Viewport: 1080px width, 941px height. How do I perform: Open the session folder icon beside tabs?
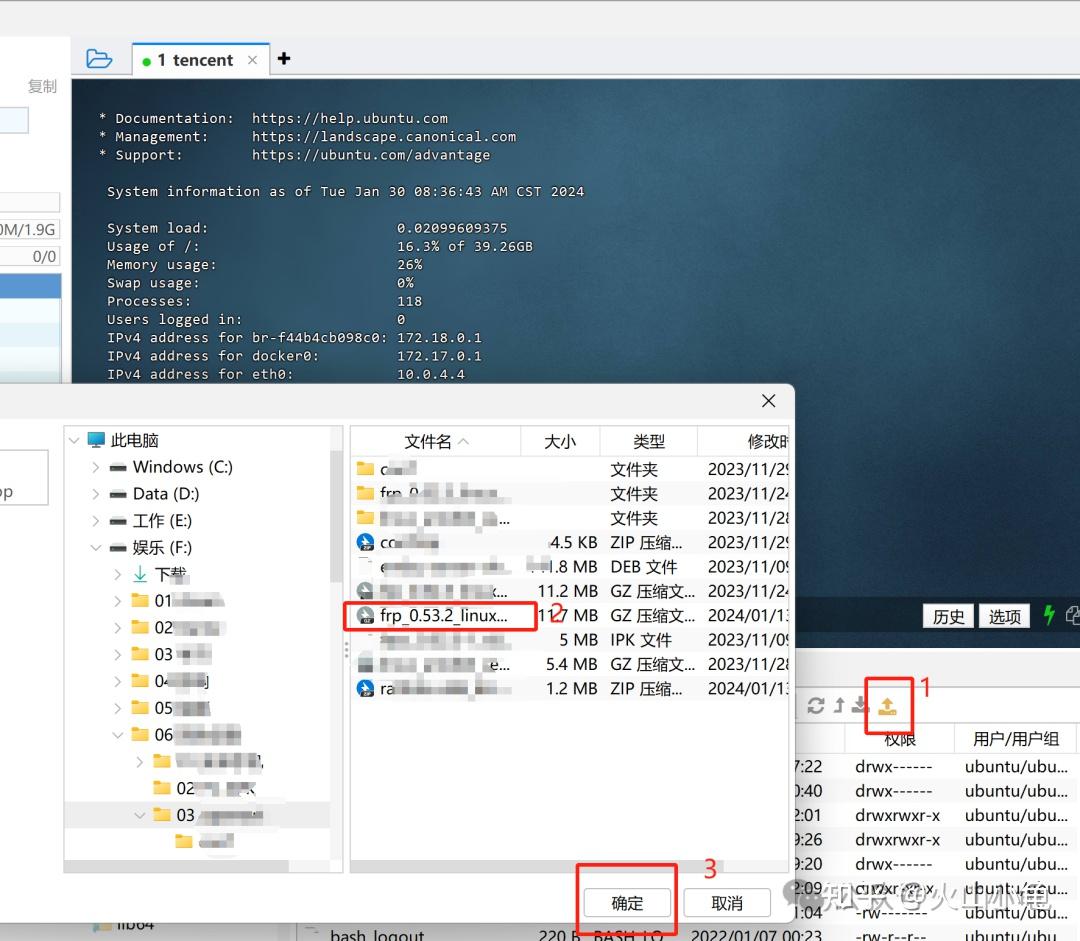pos(99,59)
